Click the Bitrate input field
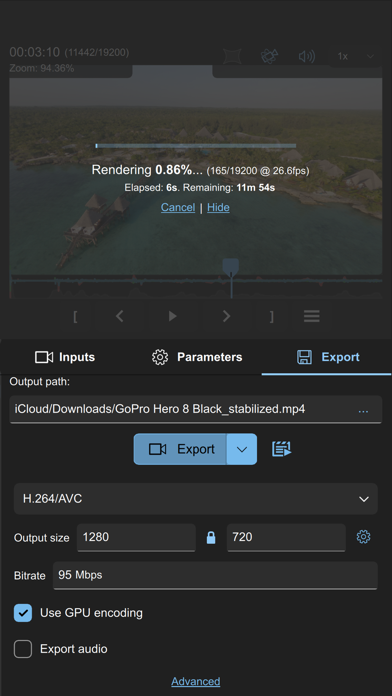Screen dimensions: 392x696 pyautogui.click(x=215, y=575)
